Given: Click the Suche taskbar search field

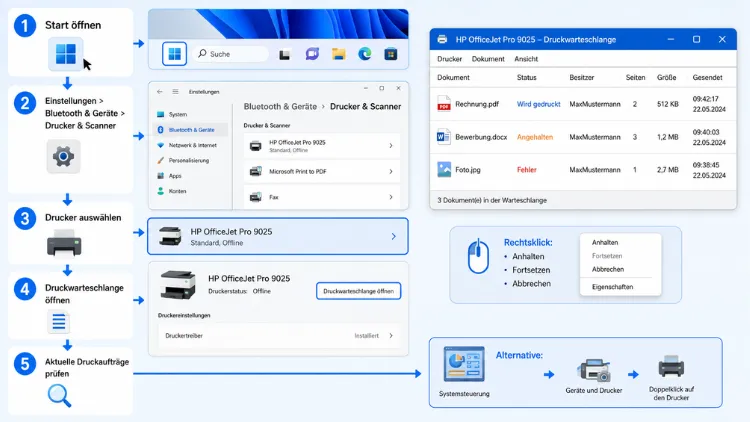Looking at the screenshot, I should point(231,54).
